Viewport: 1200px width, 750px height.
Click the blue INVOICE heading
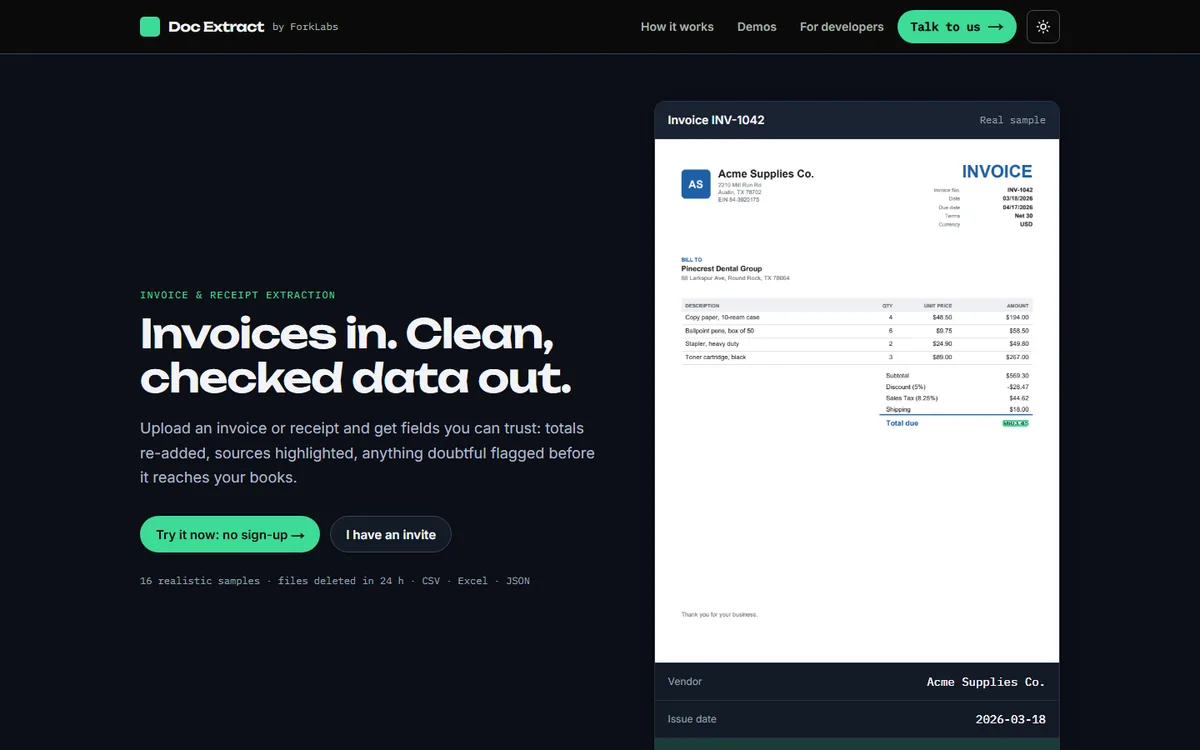click(997, 172)
